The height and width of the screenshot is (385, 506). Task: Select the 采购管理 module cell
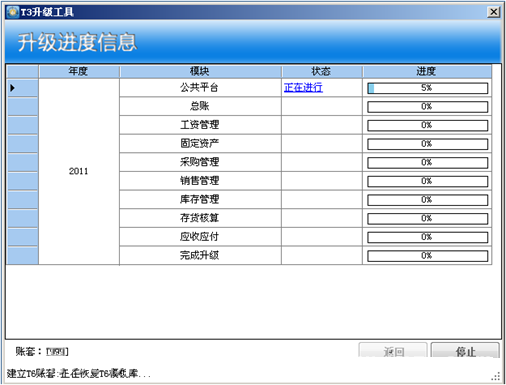pyautogui.click(x=200, y=162)
